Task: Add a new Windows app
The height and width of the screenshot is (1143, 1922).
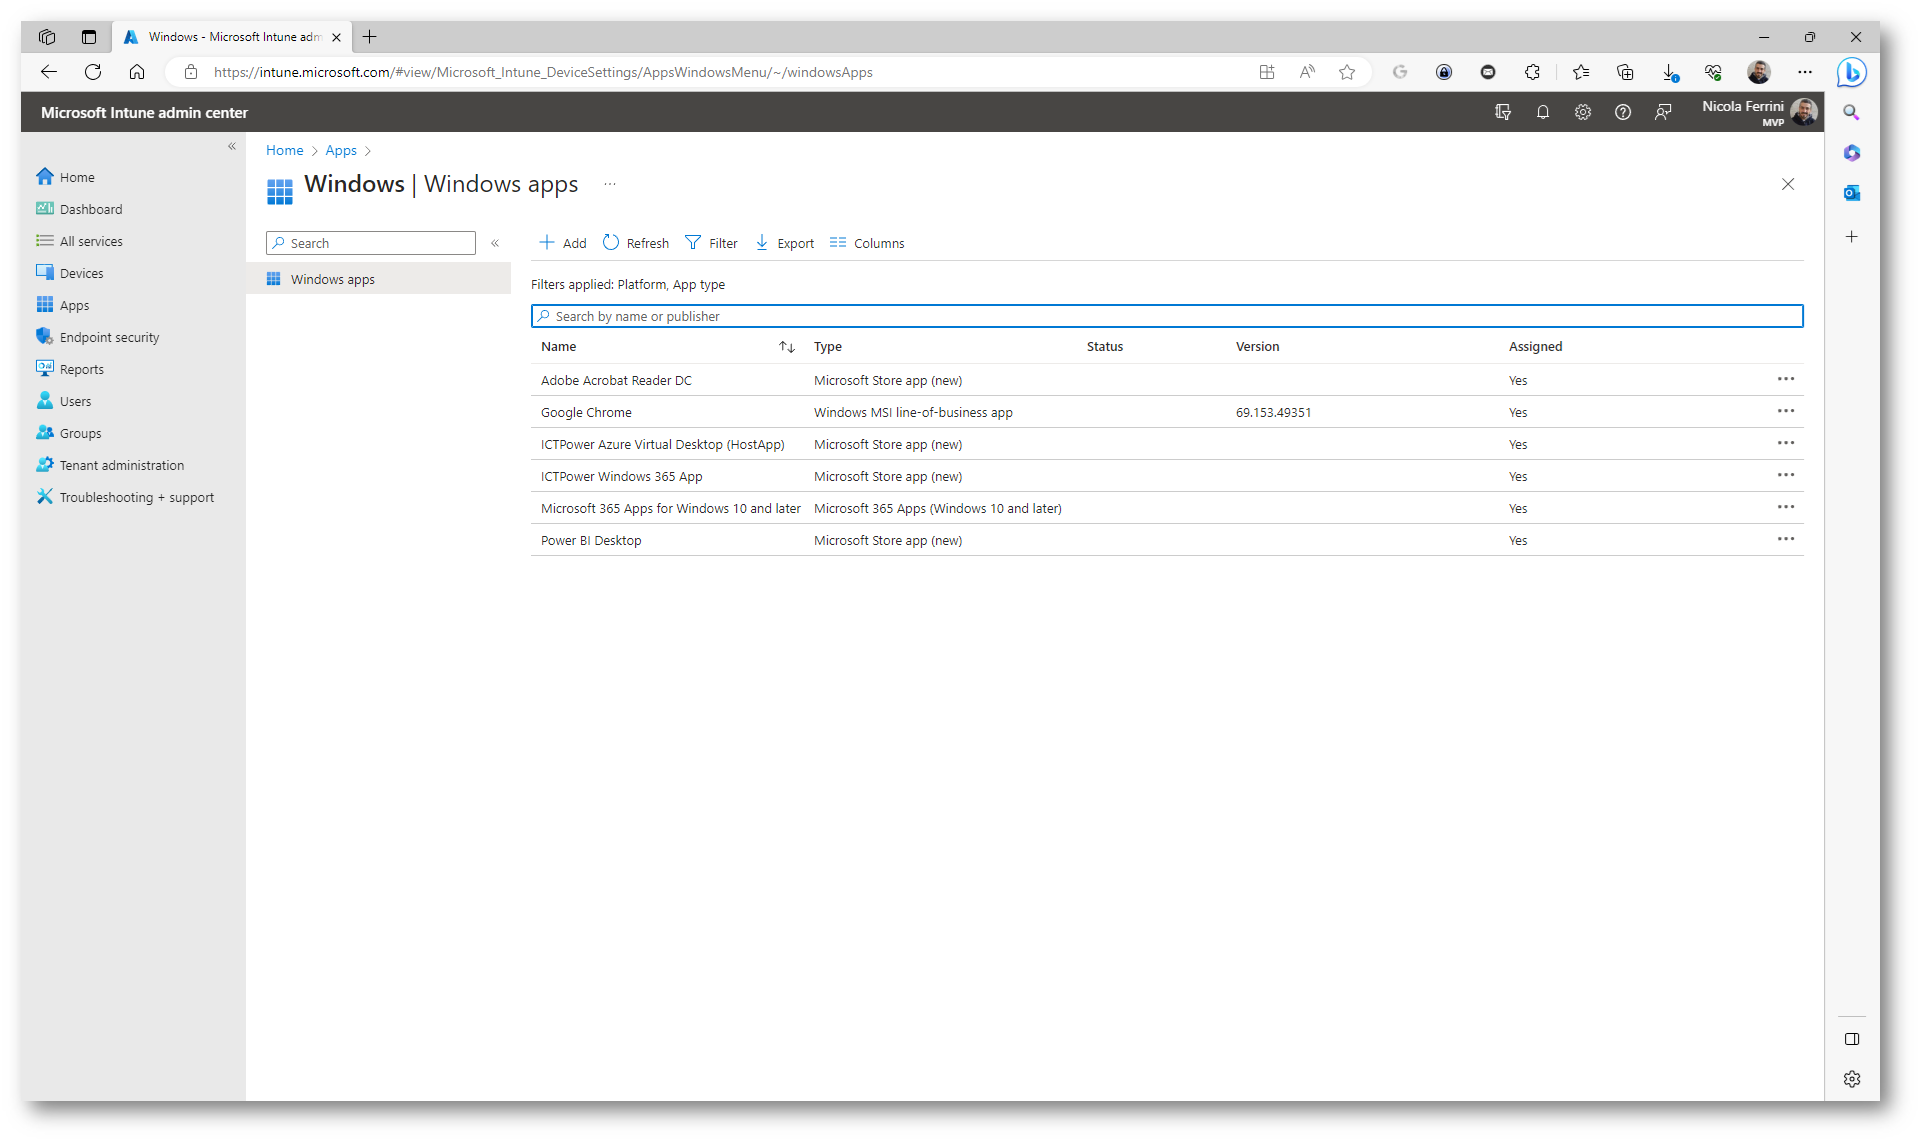Action: 563,243
